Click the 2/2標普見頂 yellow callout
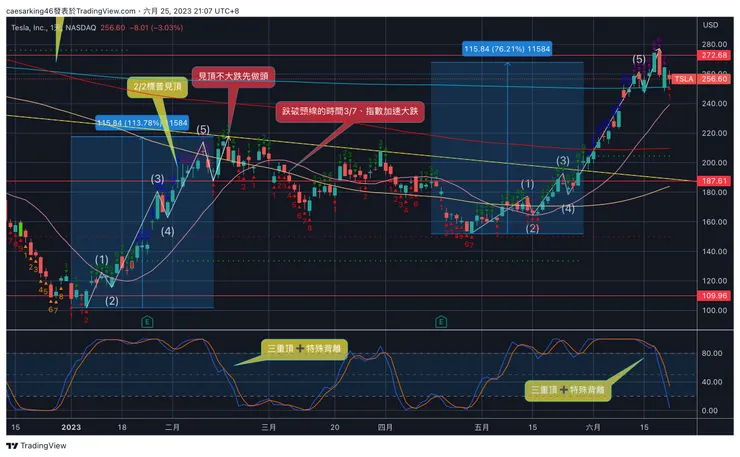This screenshot has width=740, height=457. click(x=157, y=87)
